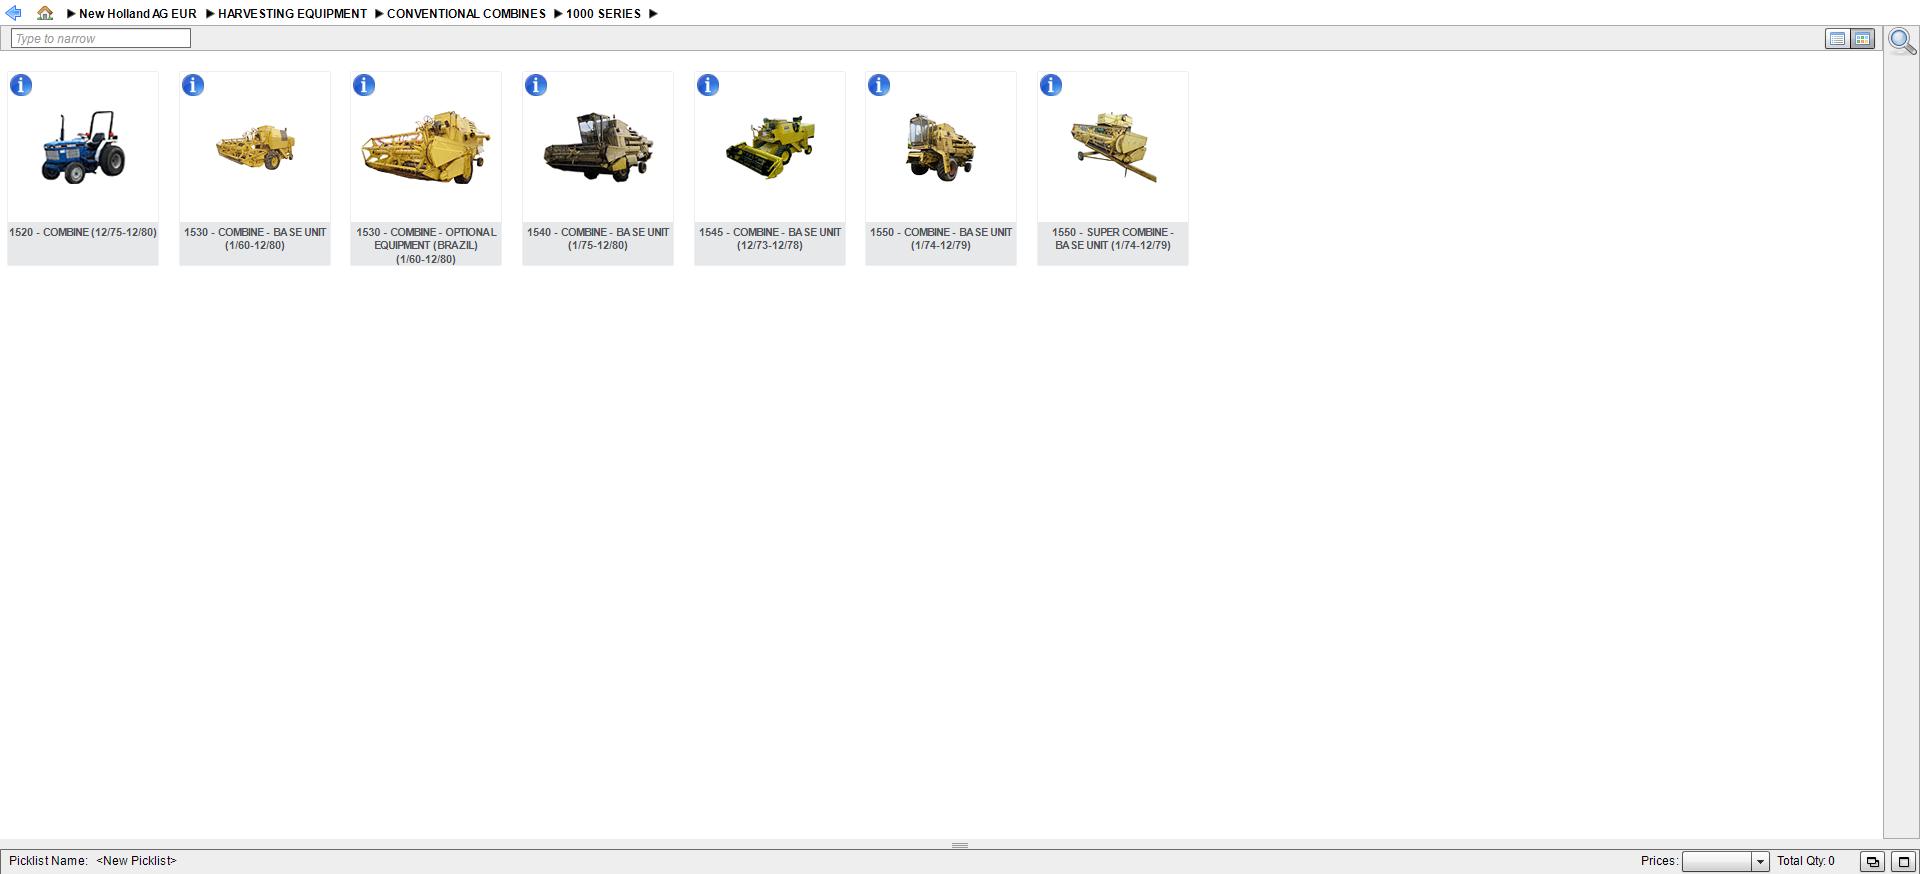
Task: Maximize the picklist panel
Action: click(1903, 861)
